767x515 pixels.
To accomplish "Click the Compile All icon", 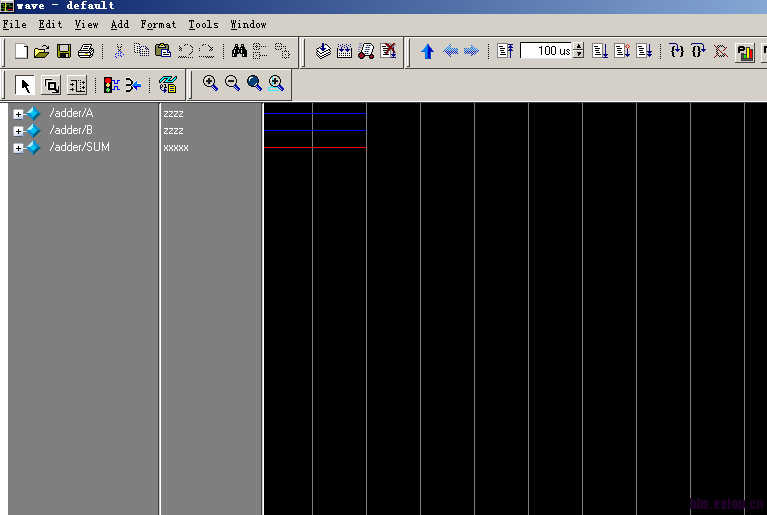I will click(344, 51).
